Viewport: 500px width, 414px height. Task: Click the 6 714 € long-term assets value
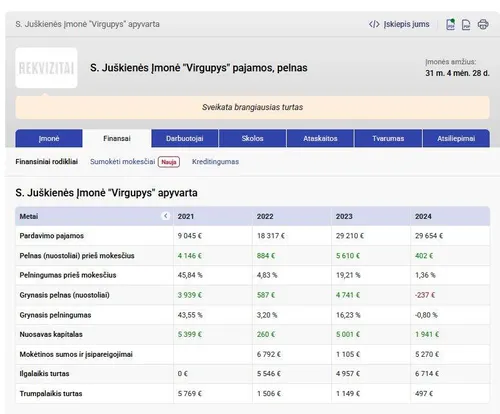[x=427, y=374]
